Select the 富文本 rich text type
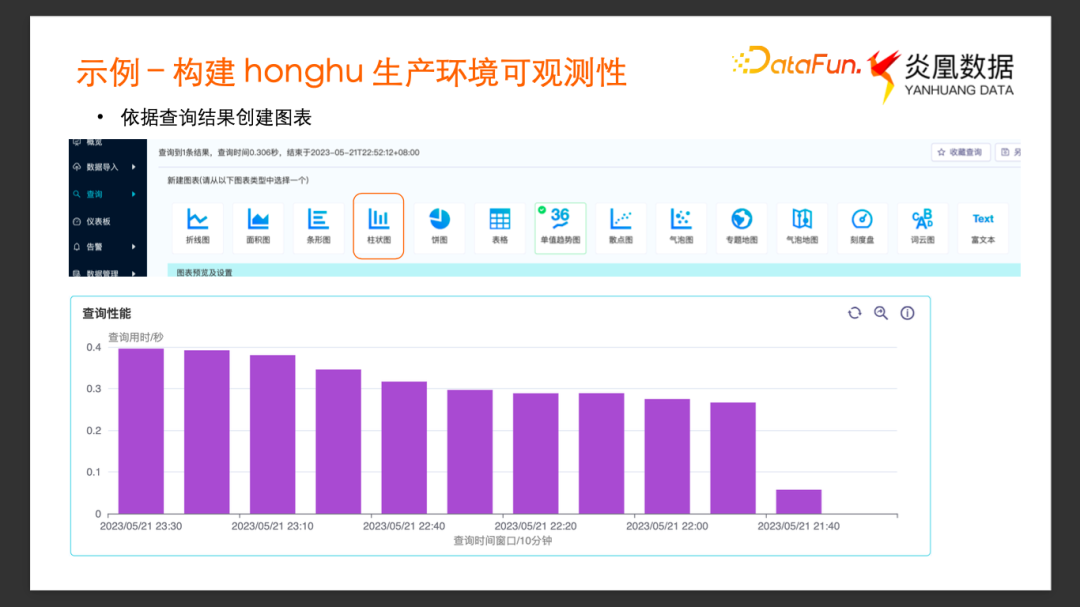This screenshot has width=1080, height=607. 983,227
